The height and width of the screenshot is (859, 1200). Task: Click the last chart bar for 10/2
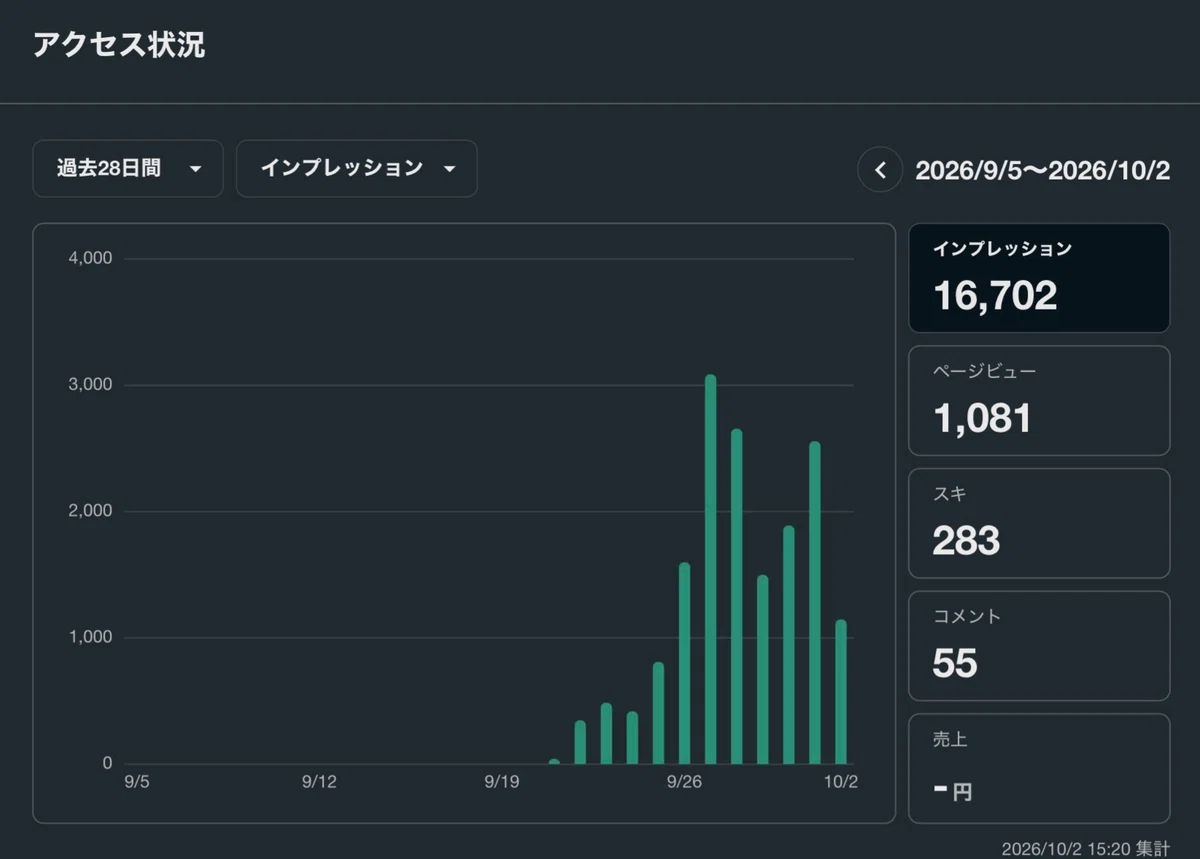pos(841,692)
